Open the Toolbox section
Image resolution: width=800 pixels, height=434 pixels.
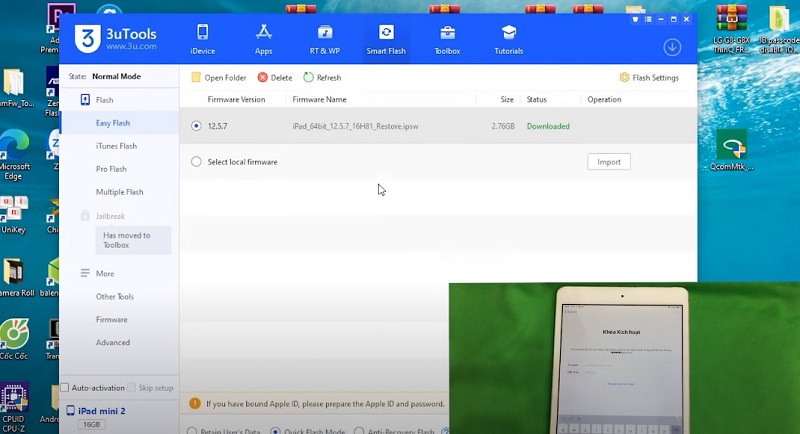[447, 39]
